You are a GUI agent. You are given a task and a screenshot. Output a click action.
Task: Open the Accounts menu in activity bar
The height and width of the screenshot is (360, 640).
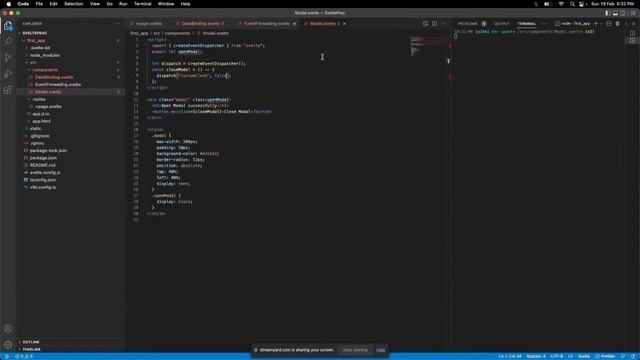pos(8,329)
